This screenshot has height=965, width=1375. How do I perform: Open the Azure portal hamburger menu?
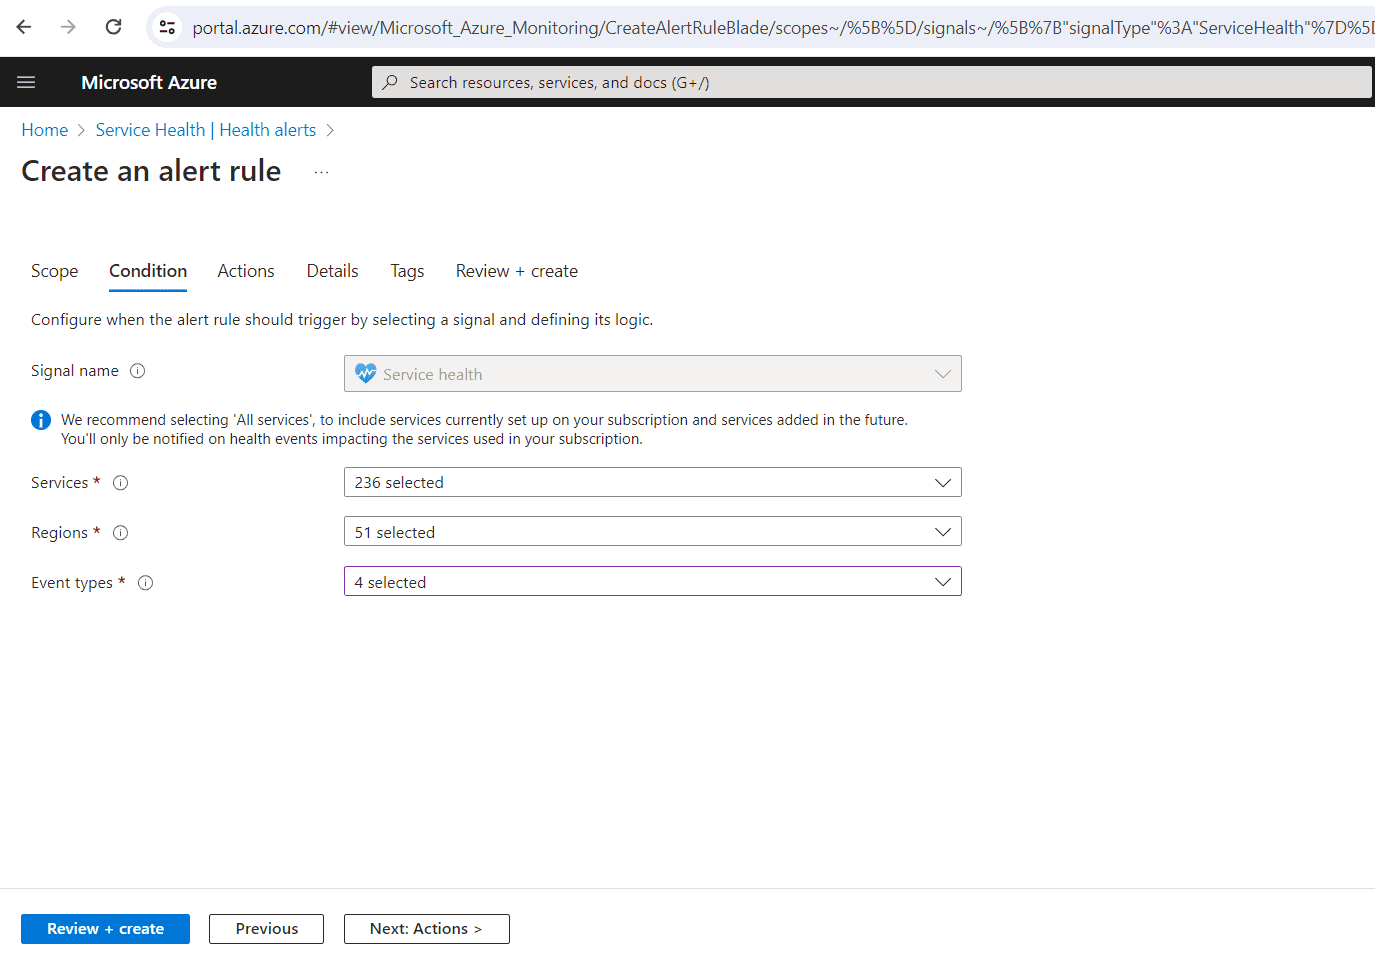[x=26, y=82]
